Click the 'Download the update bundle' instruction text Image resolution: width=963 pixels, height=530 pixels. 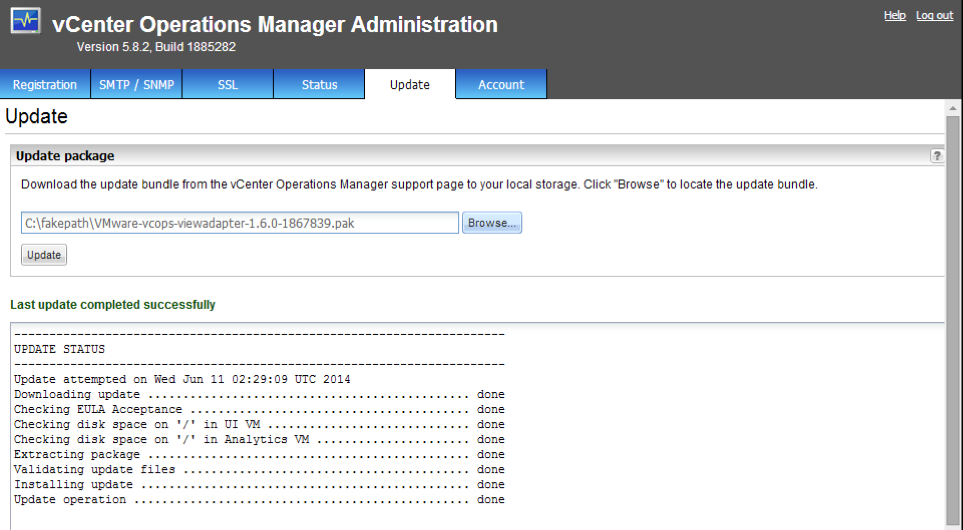tap(419, 184)
